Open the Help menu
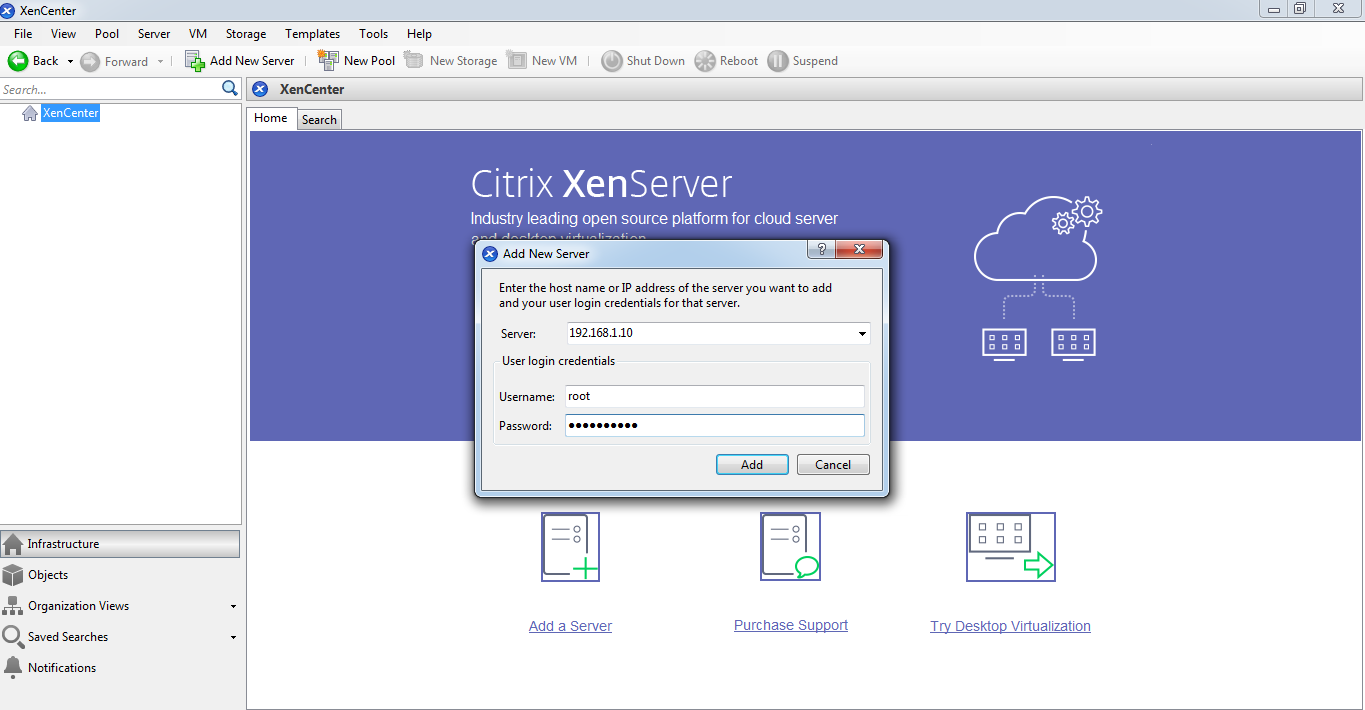Image resolution: width=1365 pixels, height=710 pixels. (420, 34)
